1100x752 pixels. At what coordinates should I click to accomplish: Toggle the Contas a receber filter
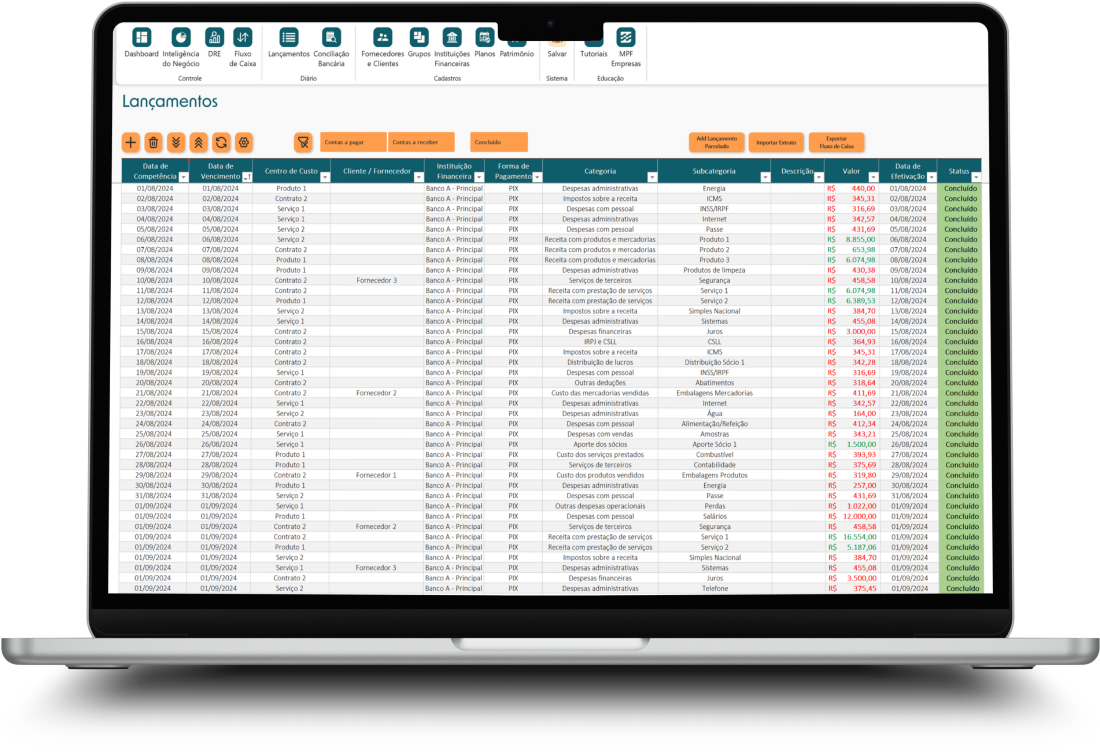point(421,142)
